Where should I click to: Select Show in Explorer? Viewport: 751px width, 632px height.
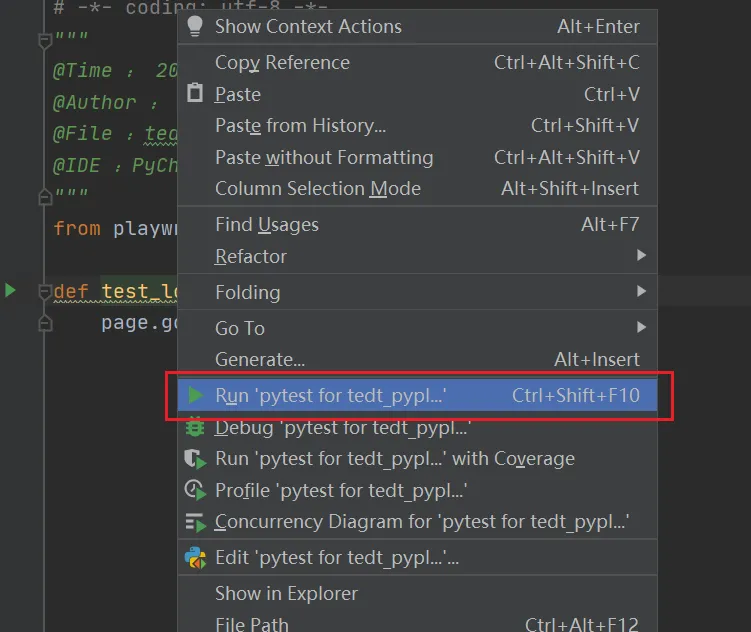[417, 594]
